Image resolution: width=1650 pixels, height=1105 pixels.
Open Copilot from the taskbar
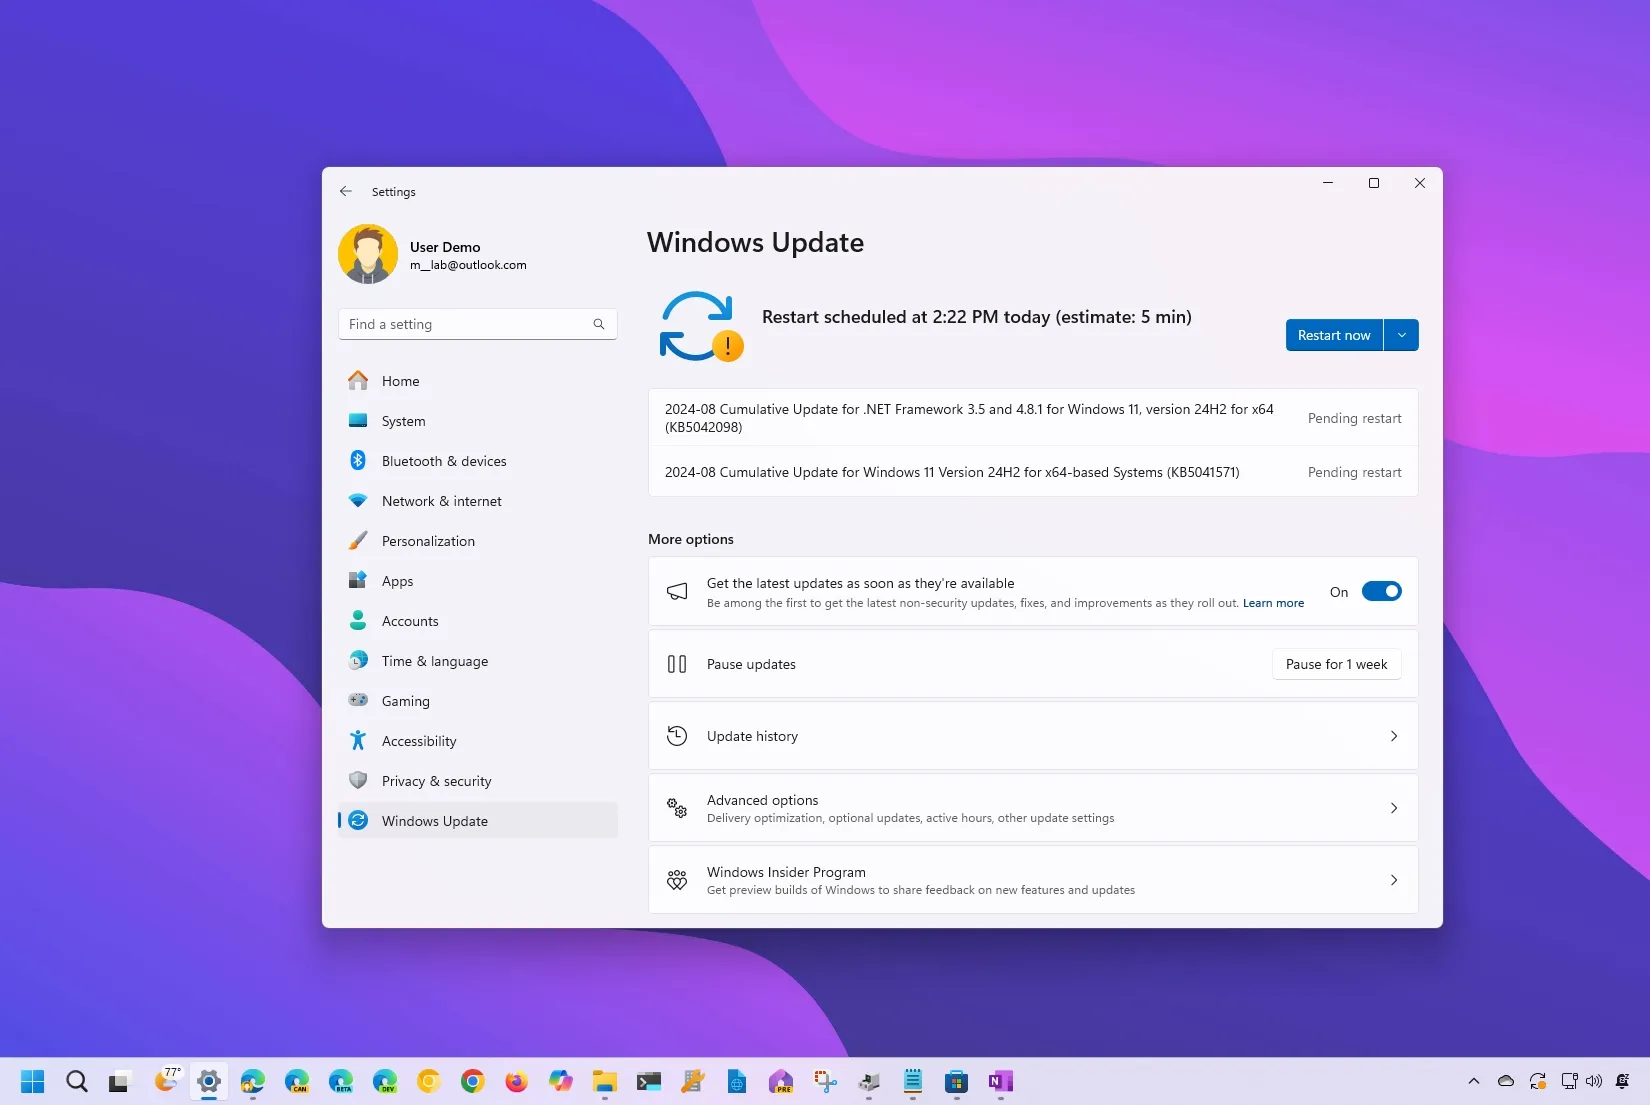[561, 1081]
